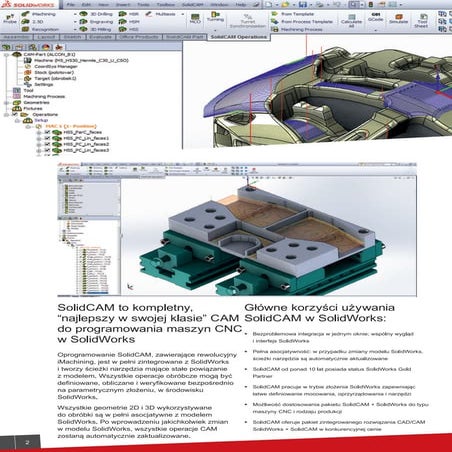The width and height of the screenshot is (452, 452).
Task: Open the Edit menu
Action: point(86,5)
